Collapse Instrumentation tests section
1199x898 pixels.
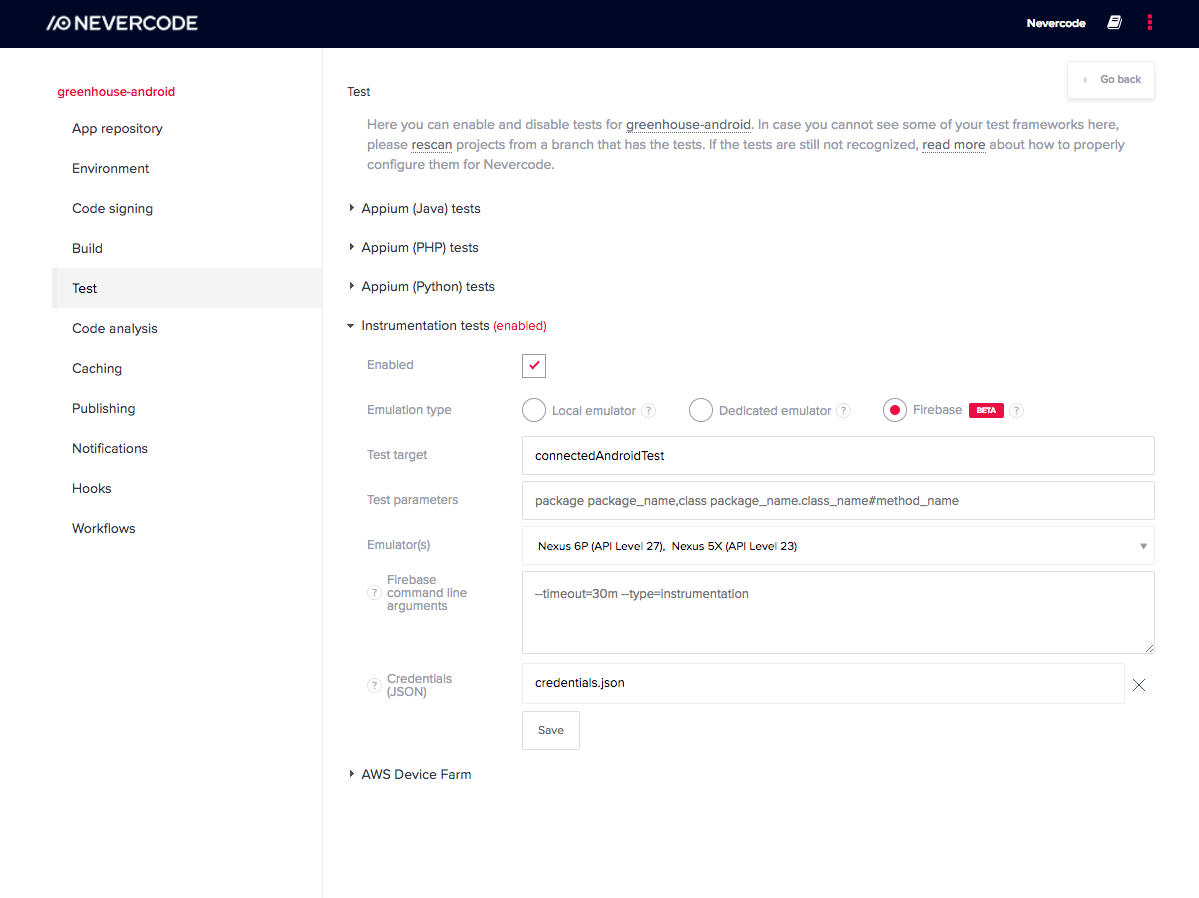[447, 326]
